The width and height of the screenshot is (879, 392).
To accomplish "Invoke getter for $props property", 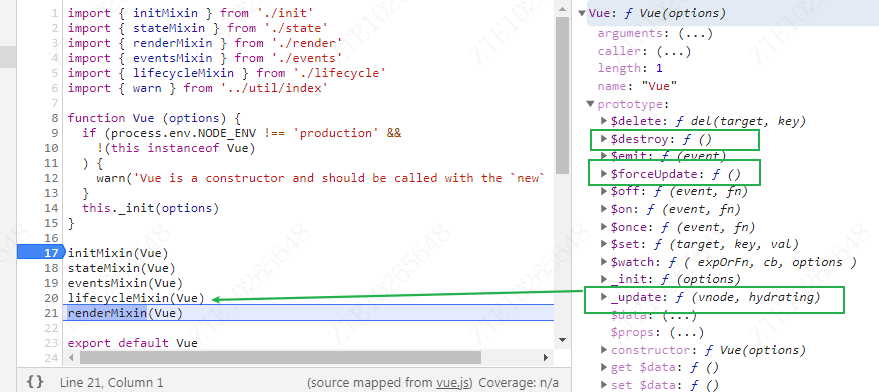I will click(x=687, y=333).
